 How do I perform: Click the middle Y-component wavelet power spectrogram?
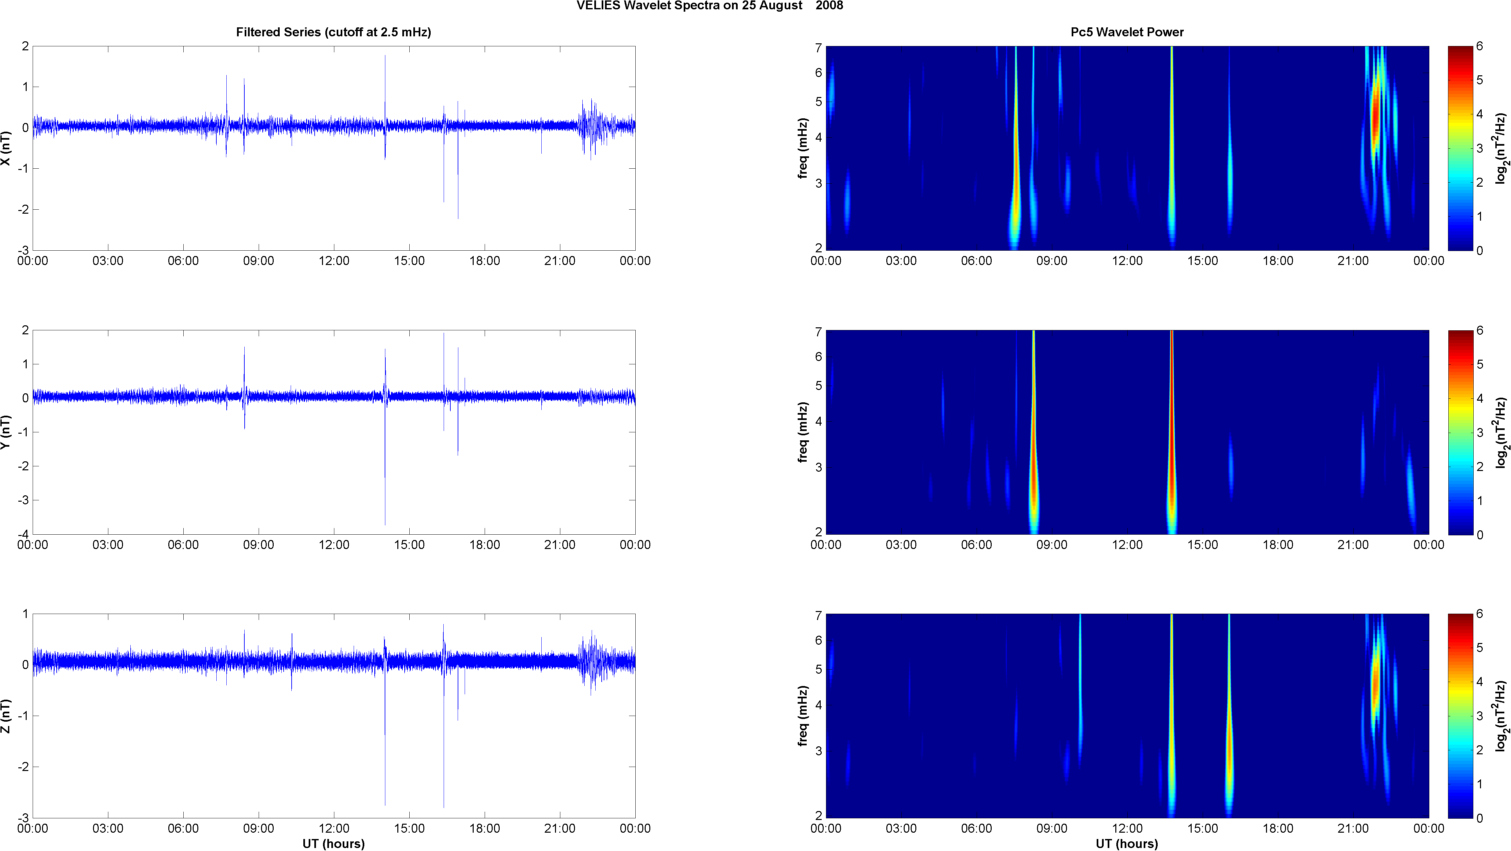pyautogui.click(x=1127, y=432)
